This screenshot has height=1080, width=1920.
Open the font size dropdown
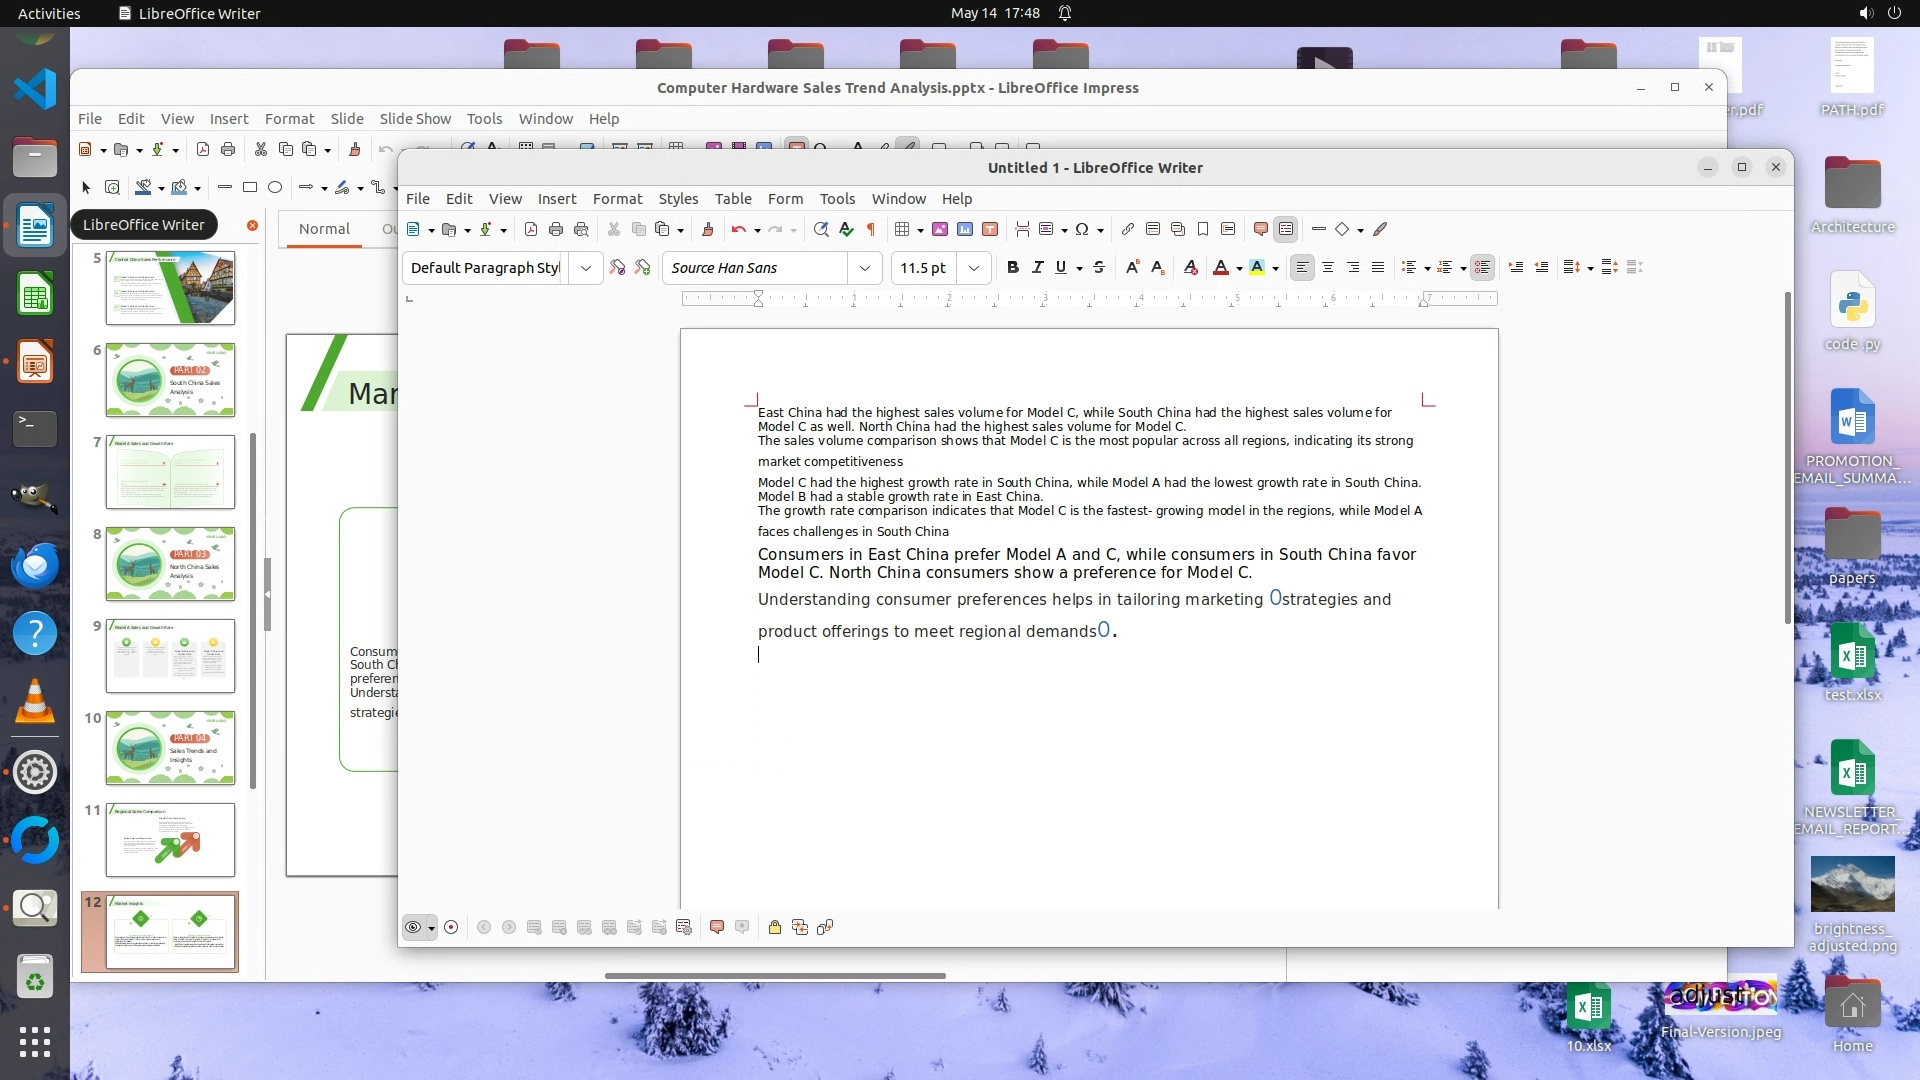click(974, 268)
